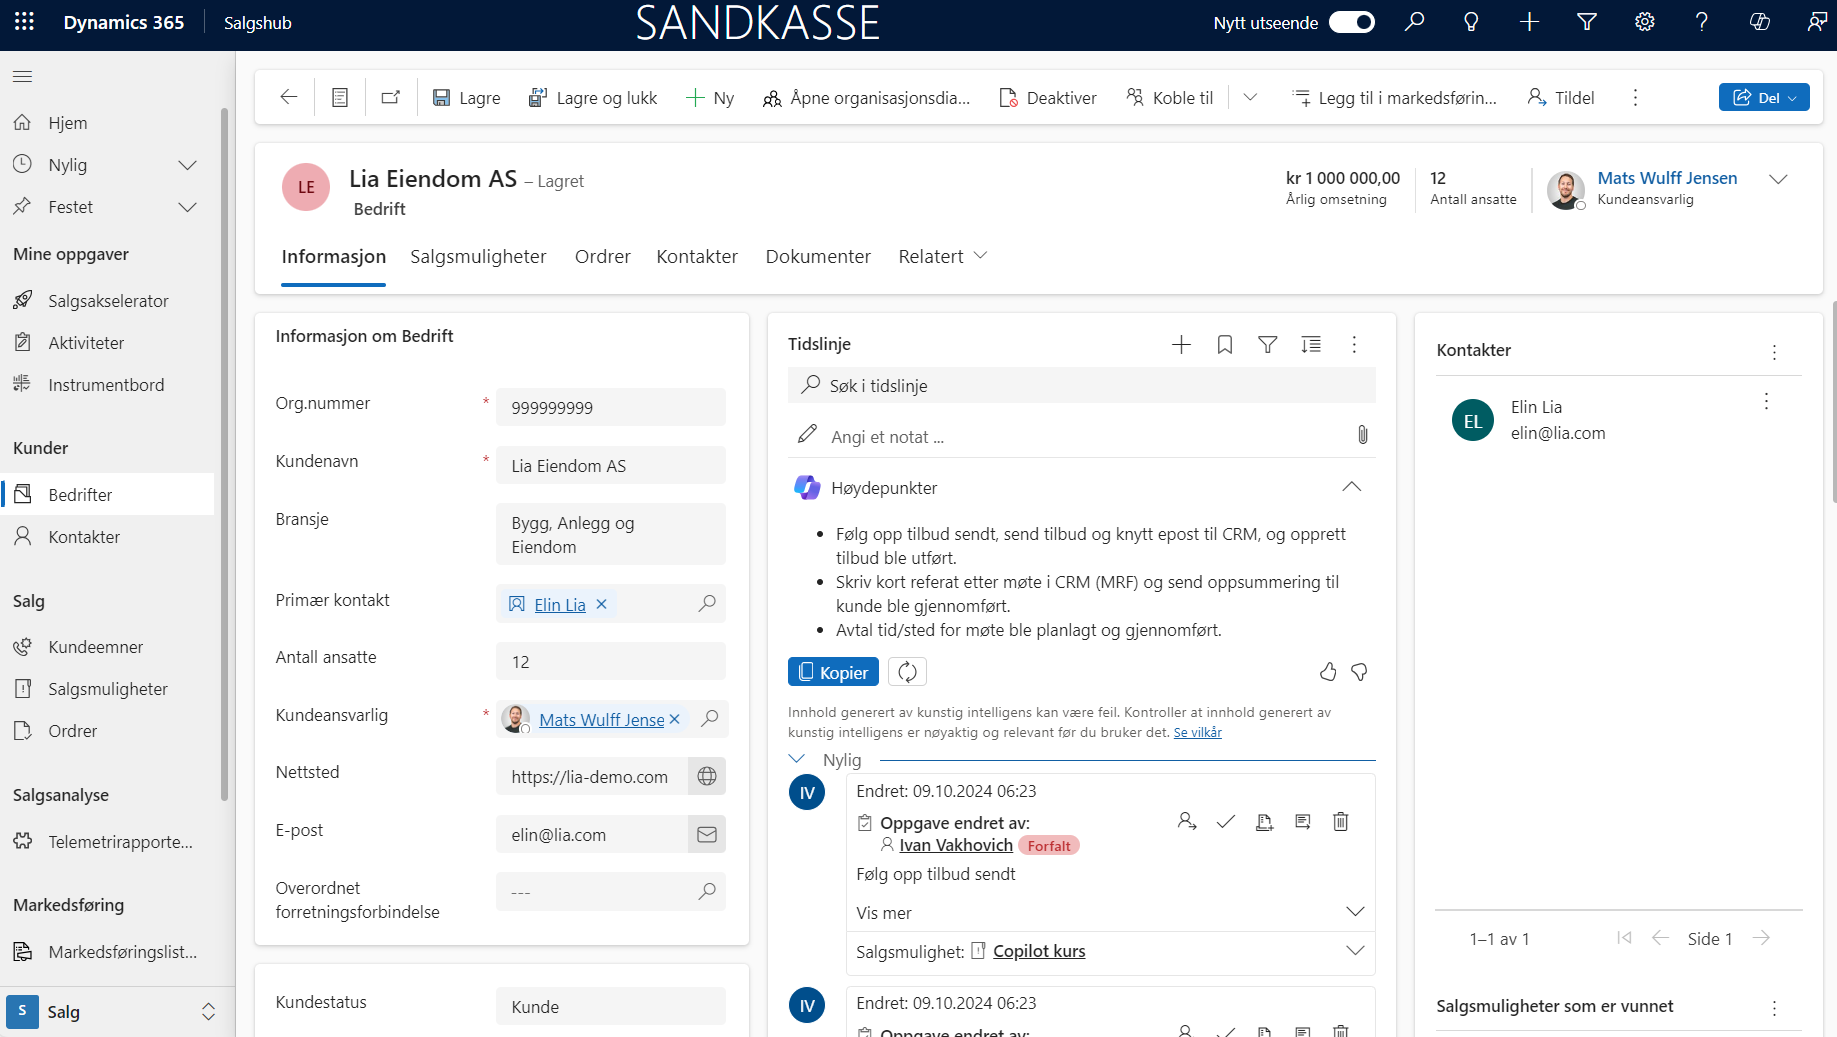Viewport: 1837px width, 1037px height.
Task: Click the blue Del share button
Action: pos(1764,97)
